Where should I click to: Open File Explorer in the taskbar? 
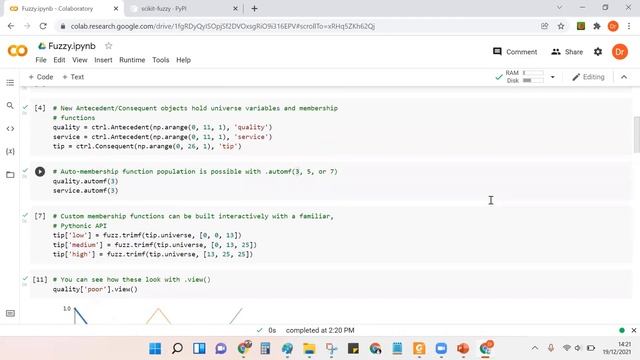click(x=309, y=349)
